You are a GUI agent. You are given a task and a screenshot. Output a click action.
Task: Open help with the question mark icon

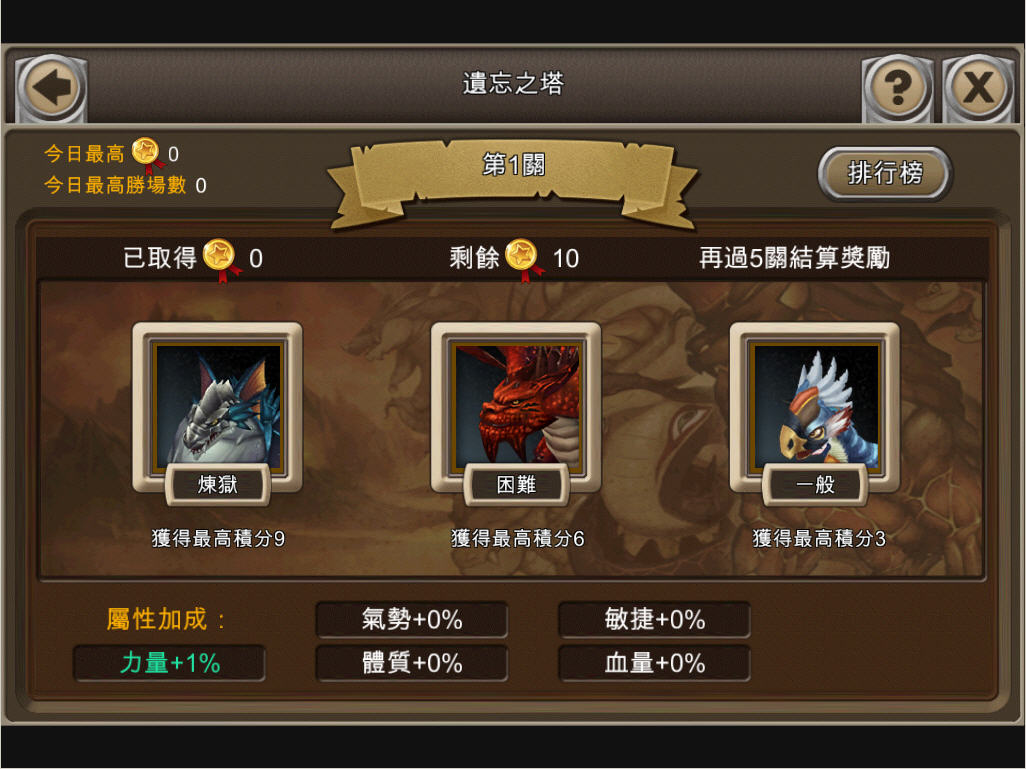pos(897,88)
